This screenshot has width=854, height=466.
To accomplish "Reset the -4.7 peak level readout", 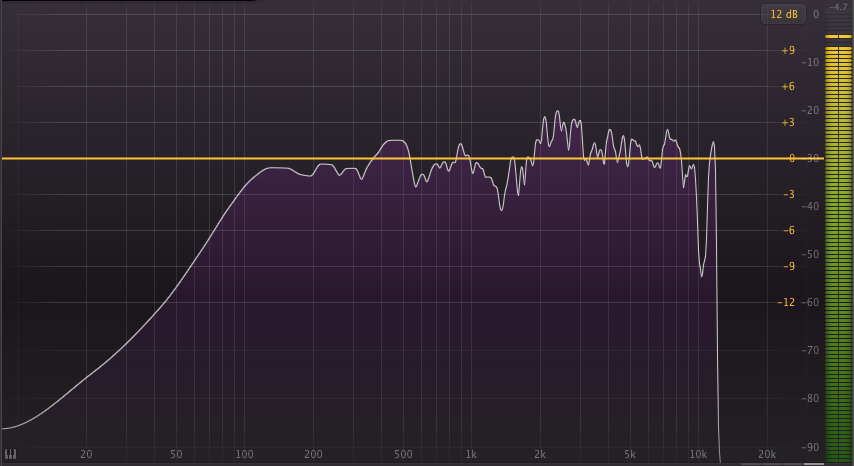I will 838,7.
